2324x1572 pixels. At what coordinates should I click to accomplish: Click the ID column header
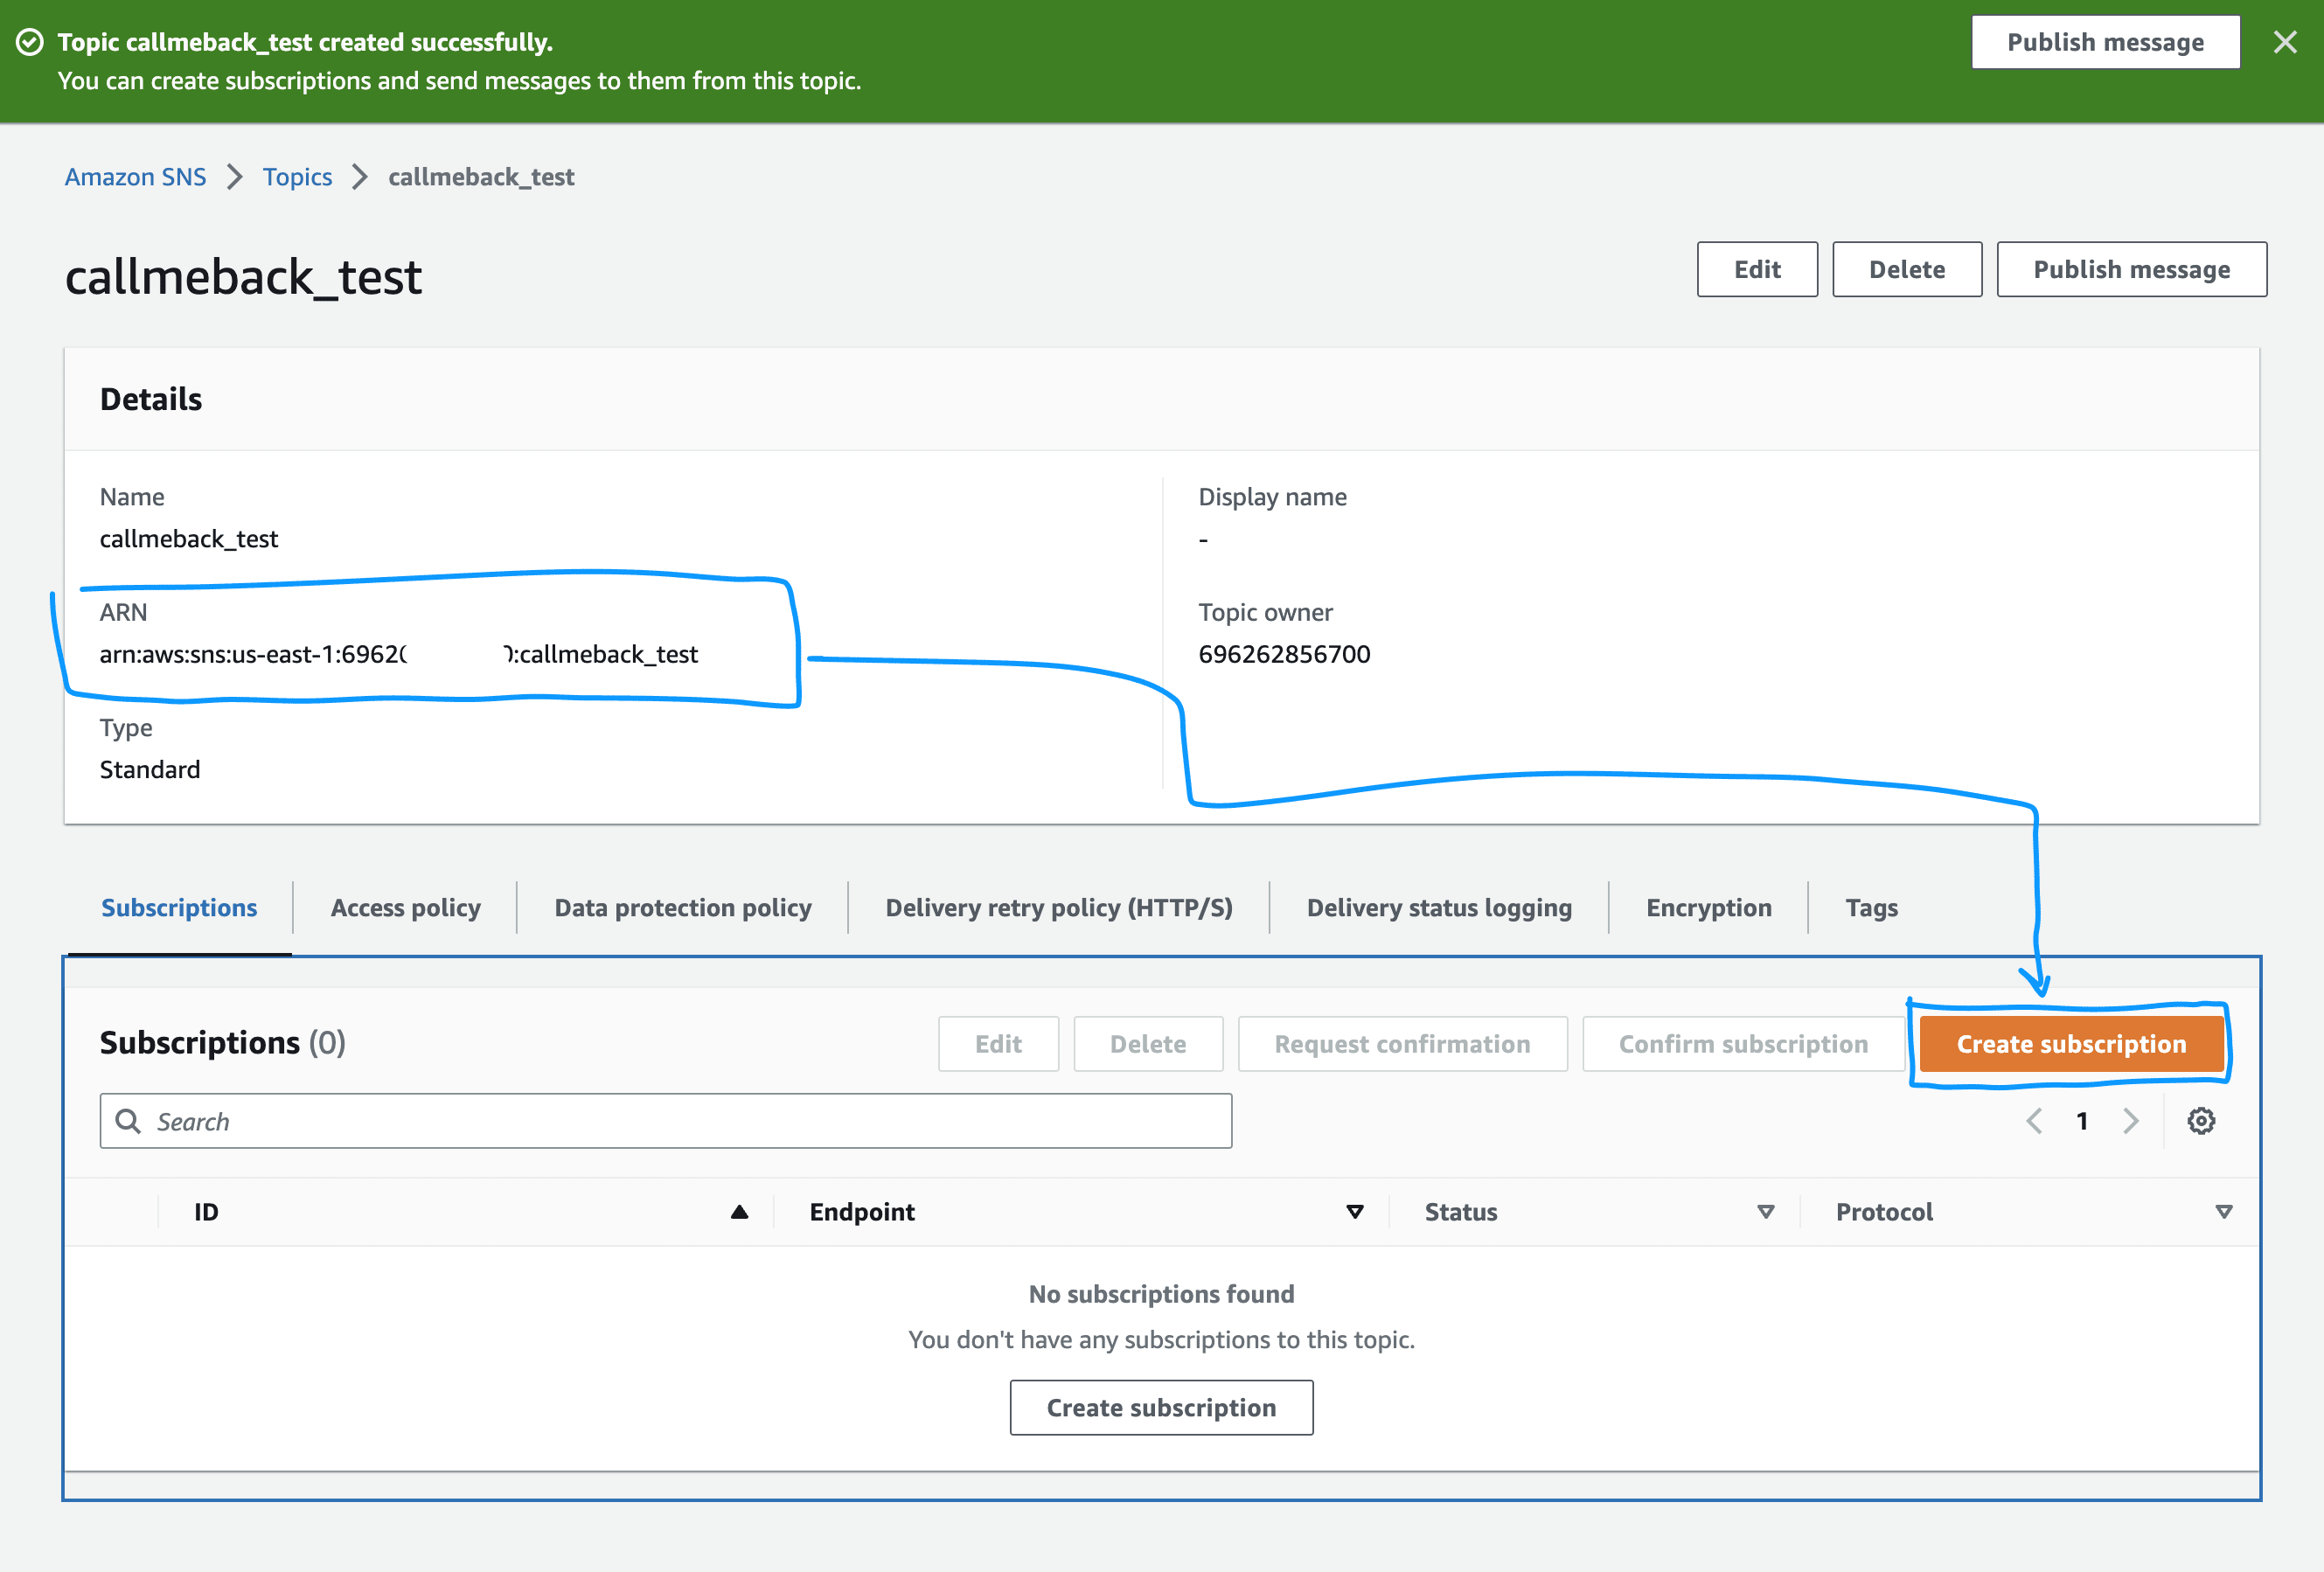coord(206,1212)
